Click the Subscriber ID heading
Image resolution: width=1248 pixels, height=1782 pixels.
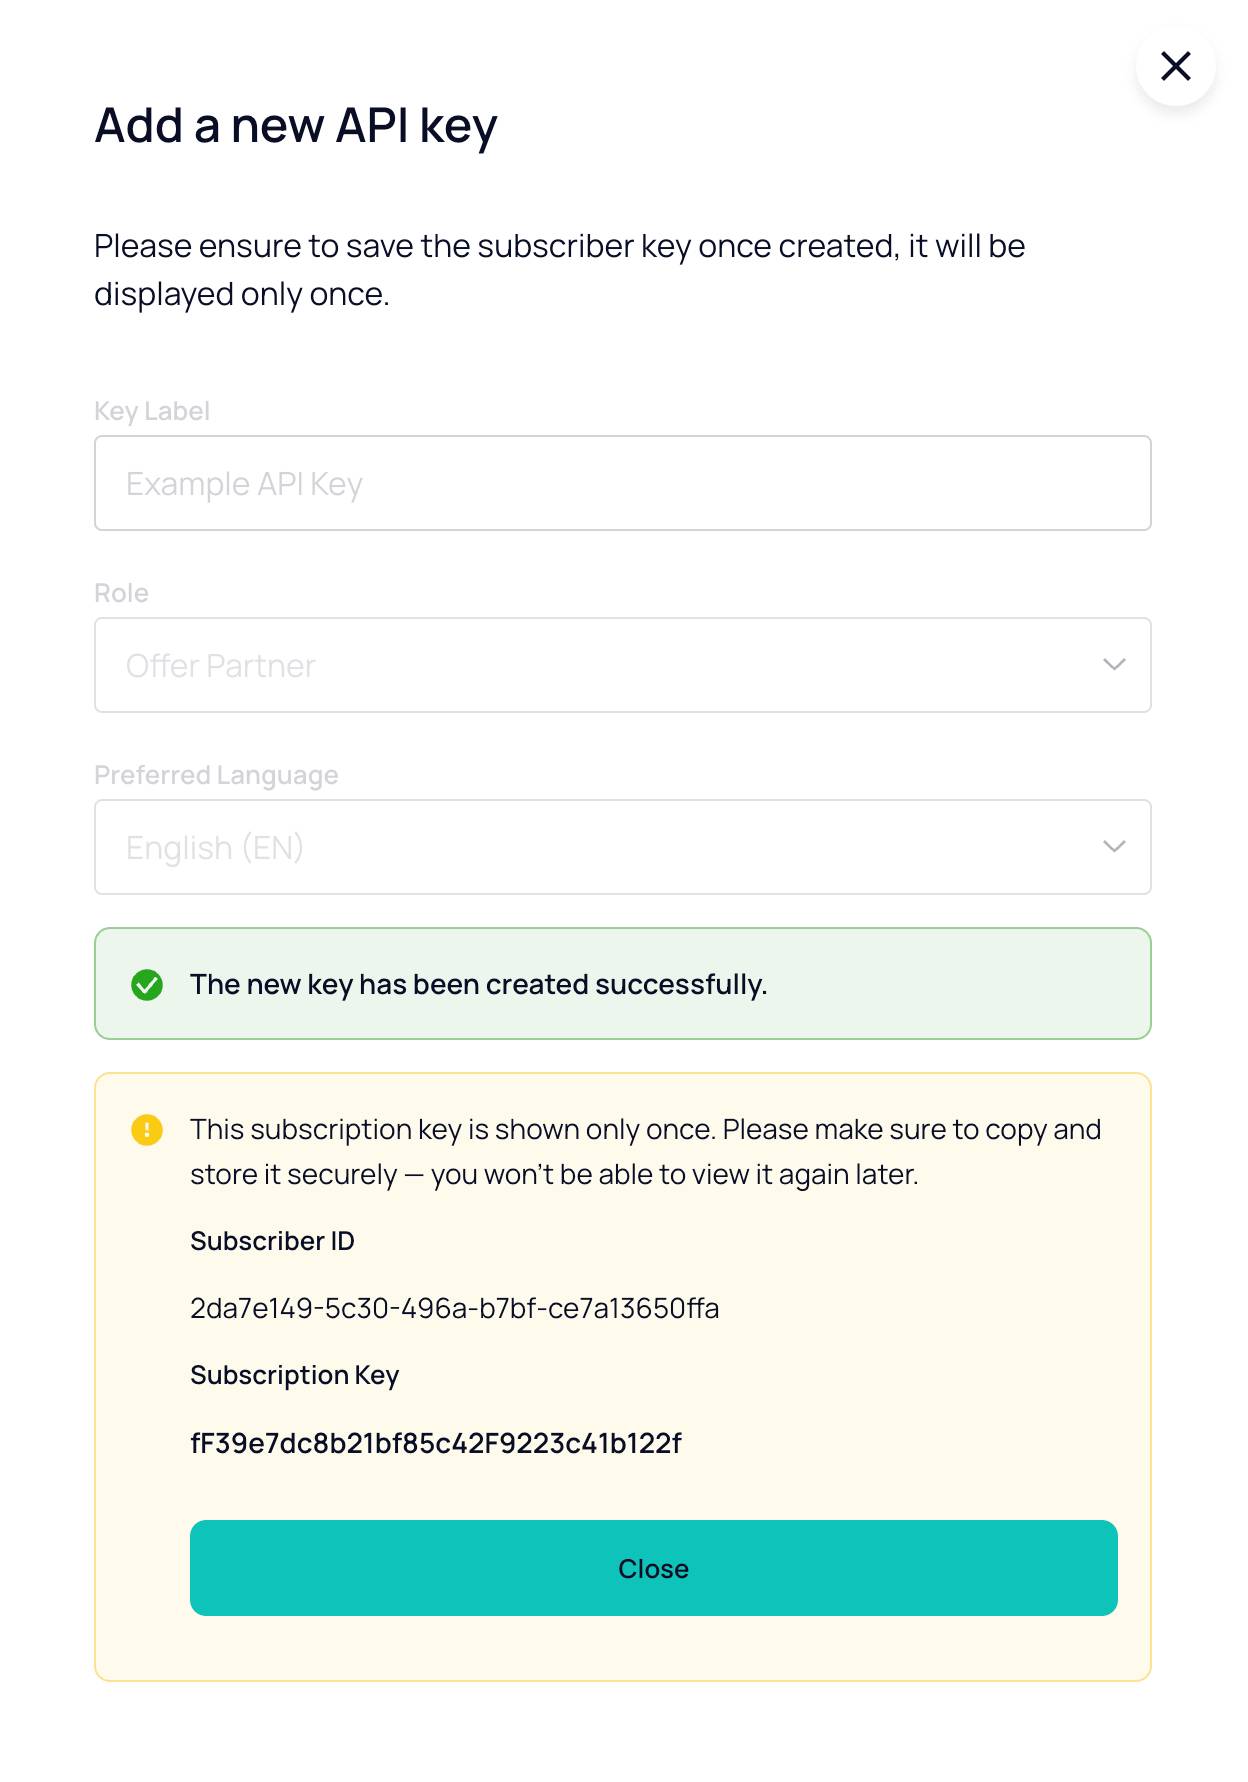click(x=272, y=1241)
